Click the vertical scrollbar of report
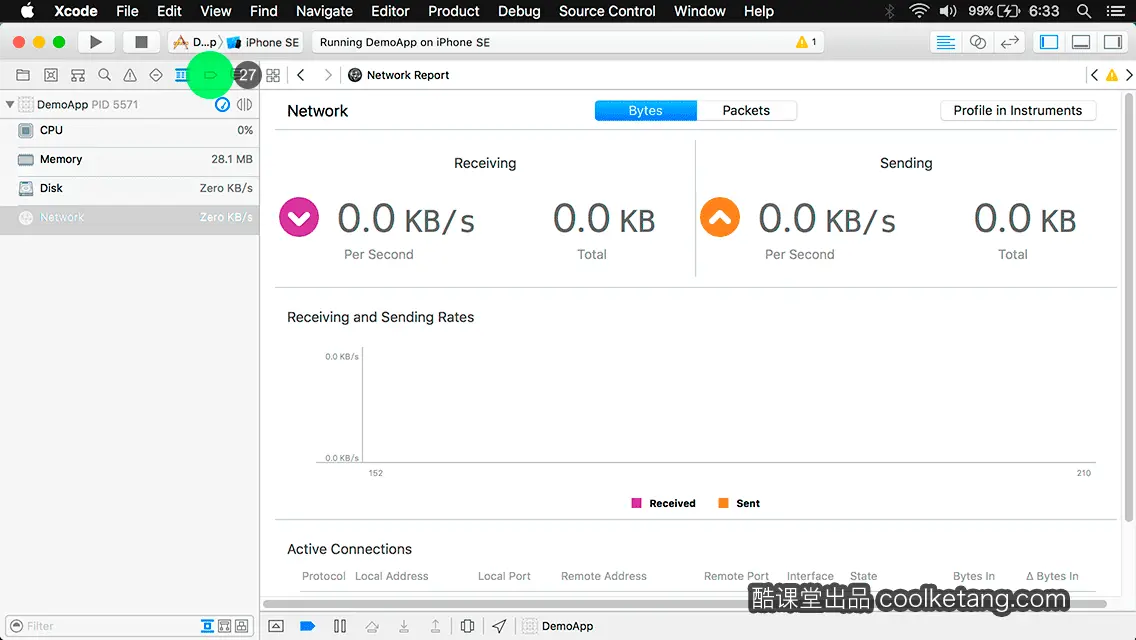The width and height of the screenshot is (1136, 640). pos(1128,307)
